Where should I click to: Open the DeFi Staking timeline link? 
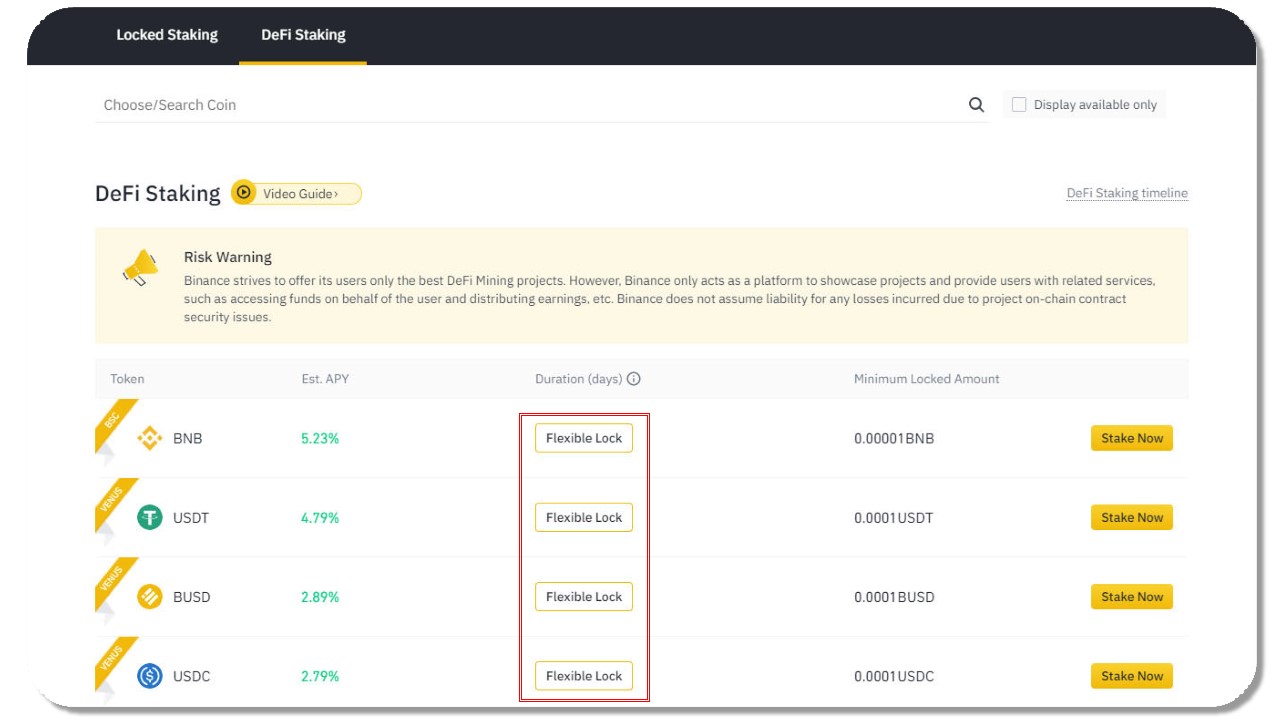point(1127,193)
